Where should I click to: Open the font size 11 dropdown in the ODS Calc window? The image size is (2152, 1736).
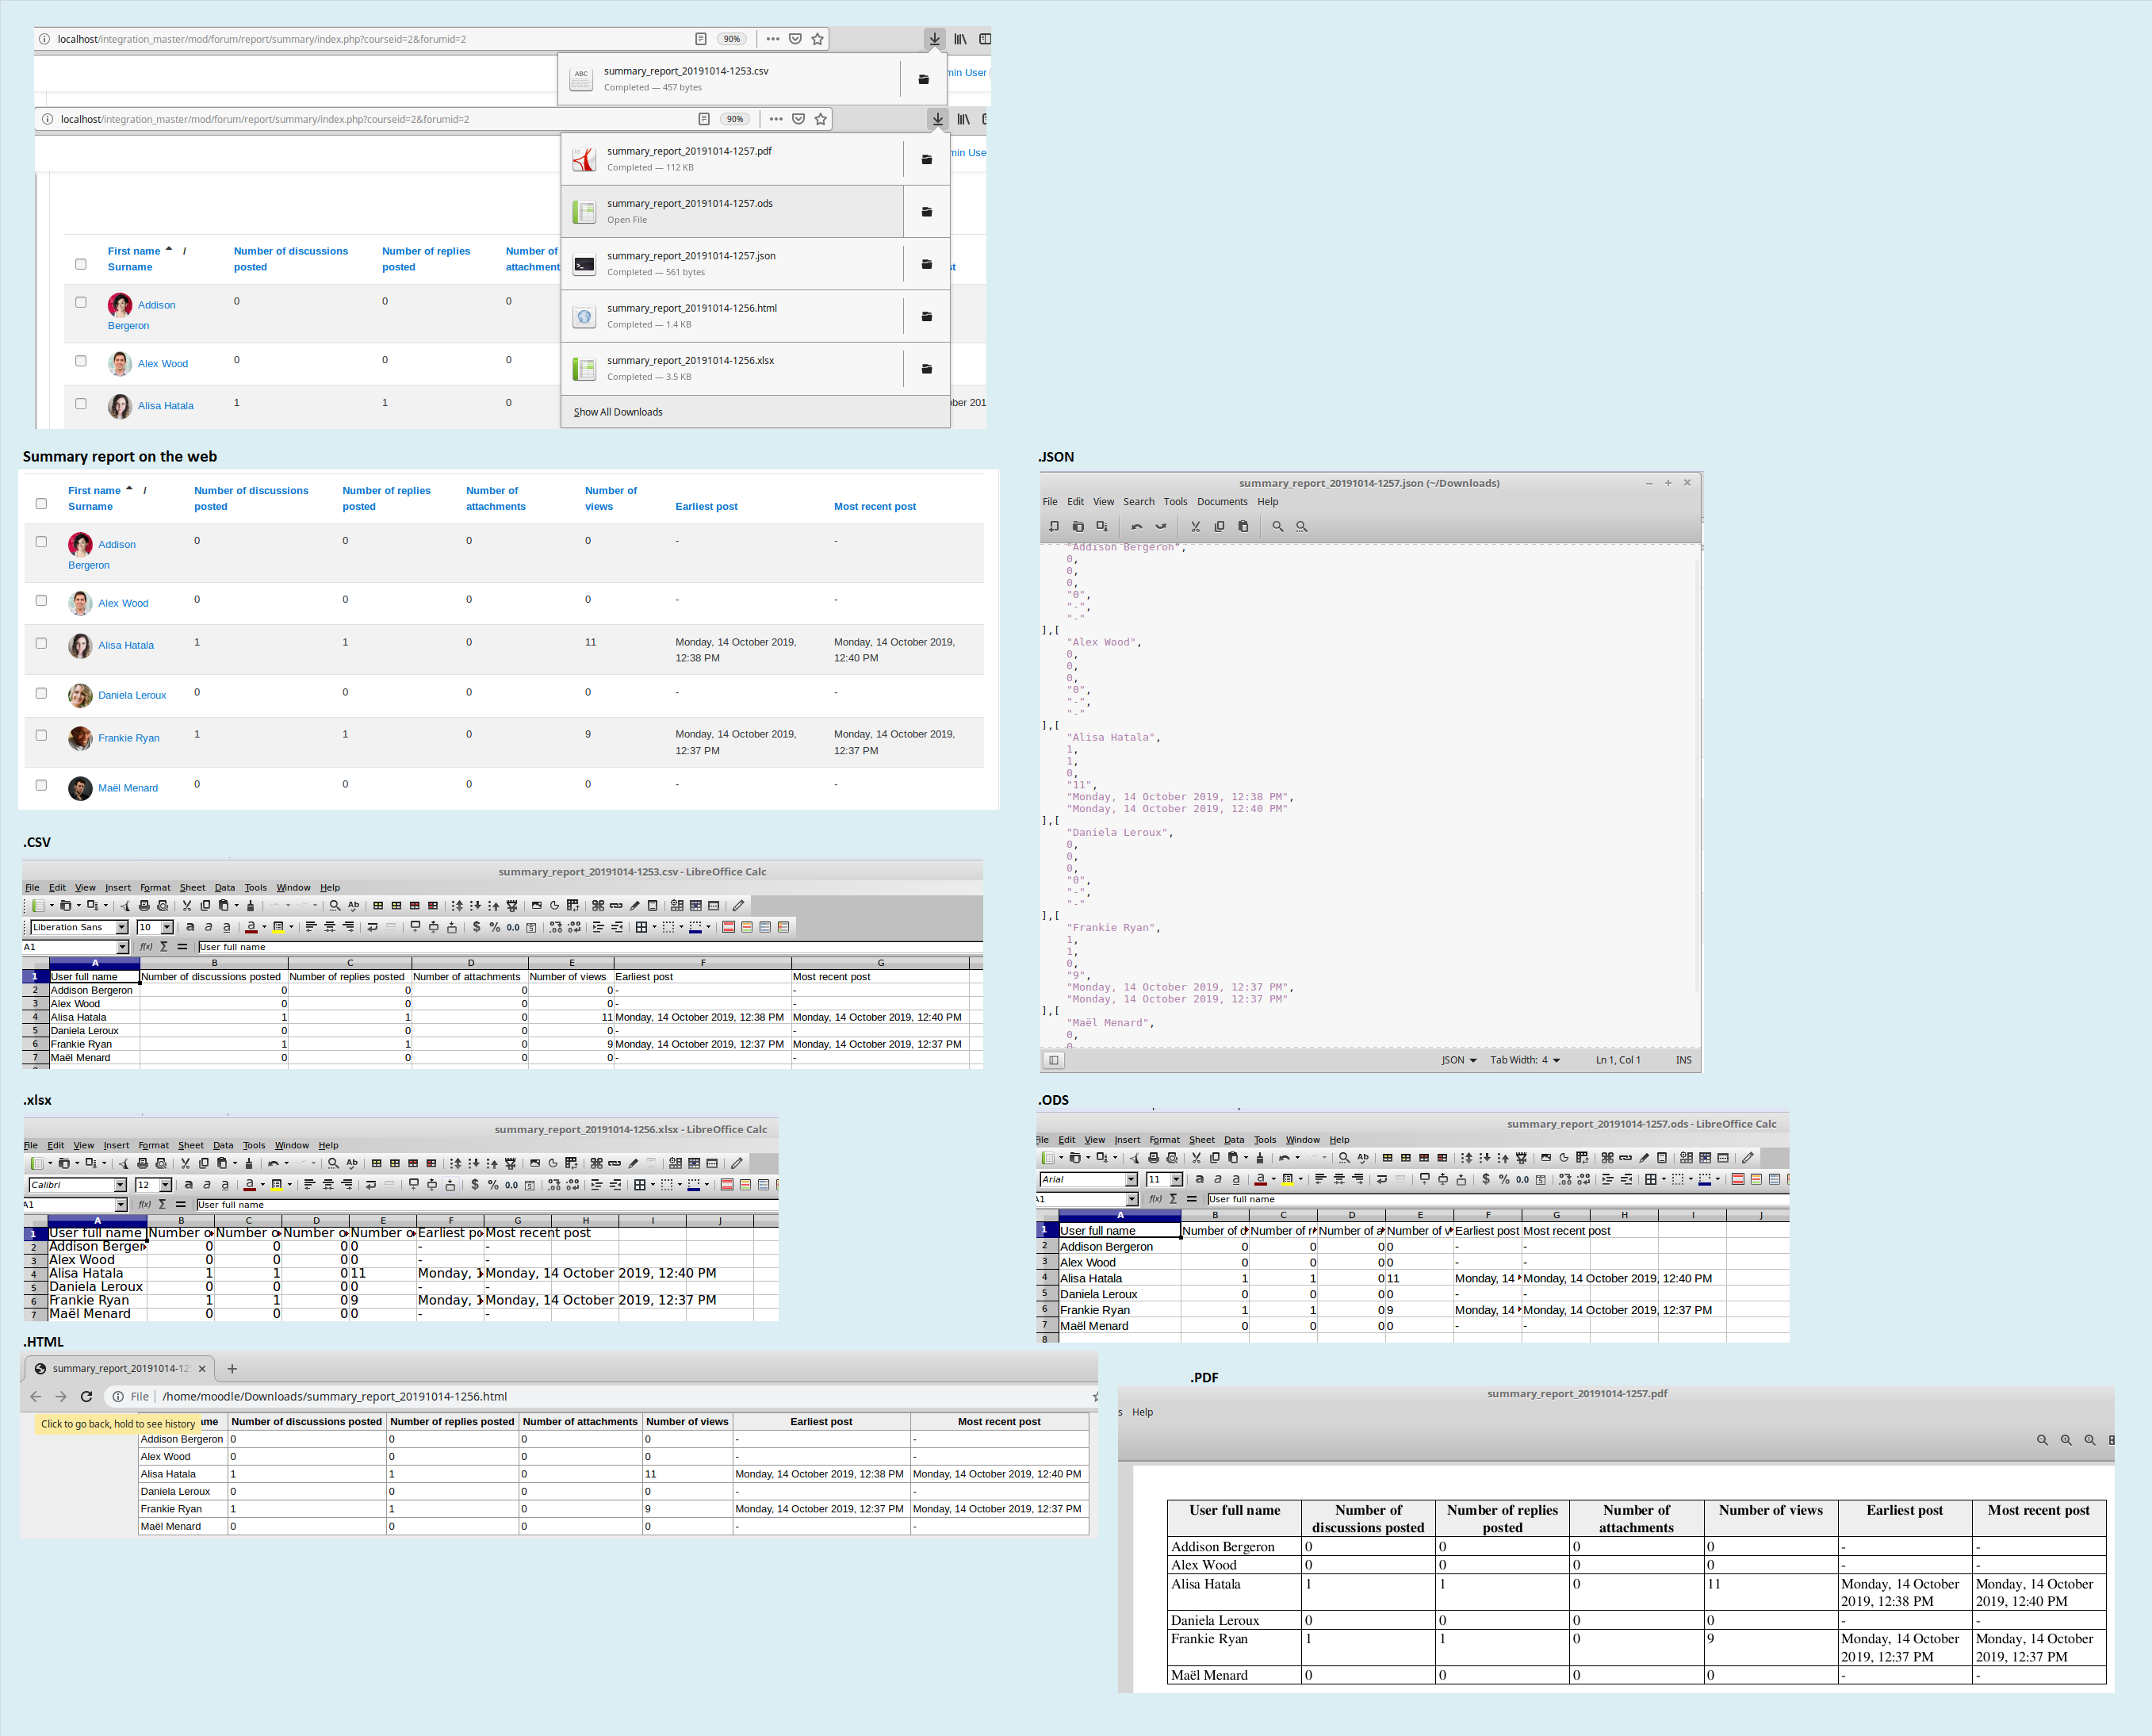pyautogui.click(x=1176, y=1180)
